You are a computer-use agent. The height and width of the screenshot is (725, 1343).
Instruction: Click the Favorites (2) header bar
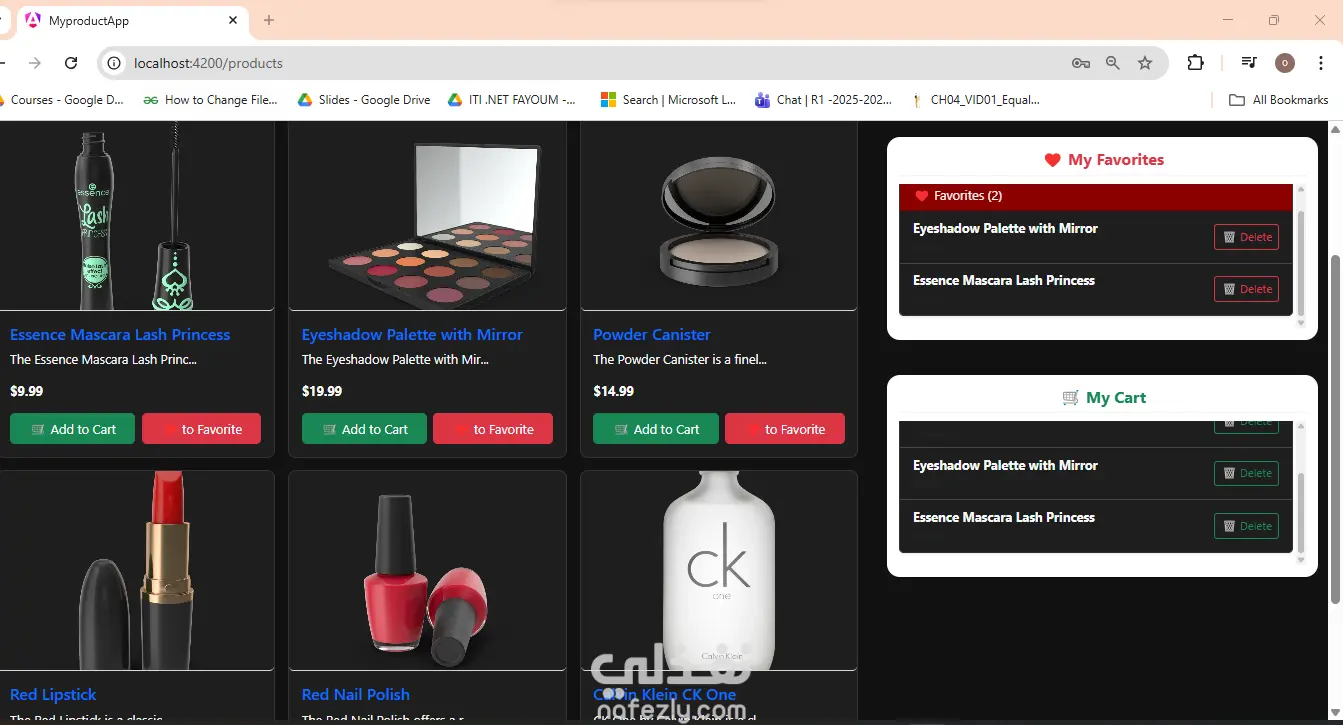coord(1096,196)
